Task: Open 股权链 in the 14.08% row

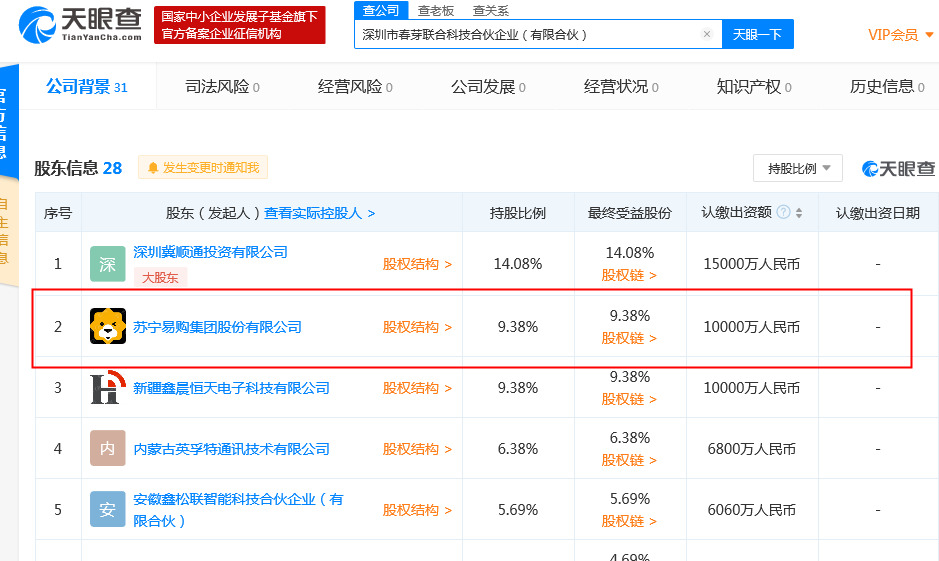Action: pyautogui.click(x=629, y=275)
